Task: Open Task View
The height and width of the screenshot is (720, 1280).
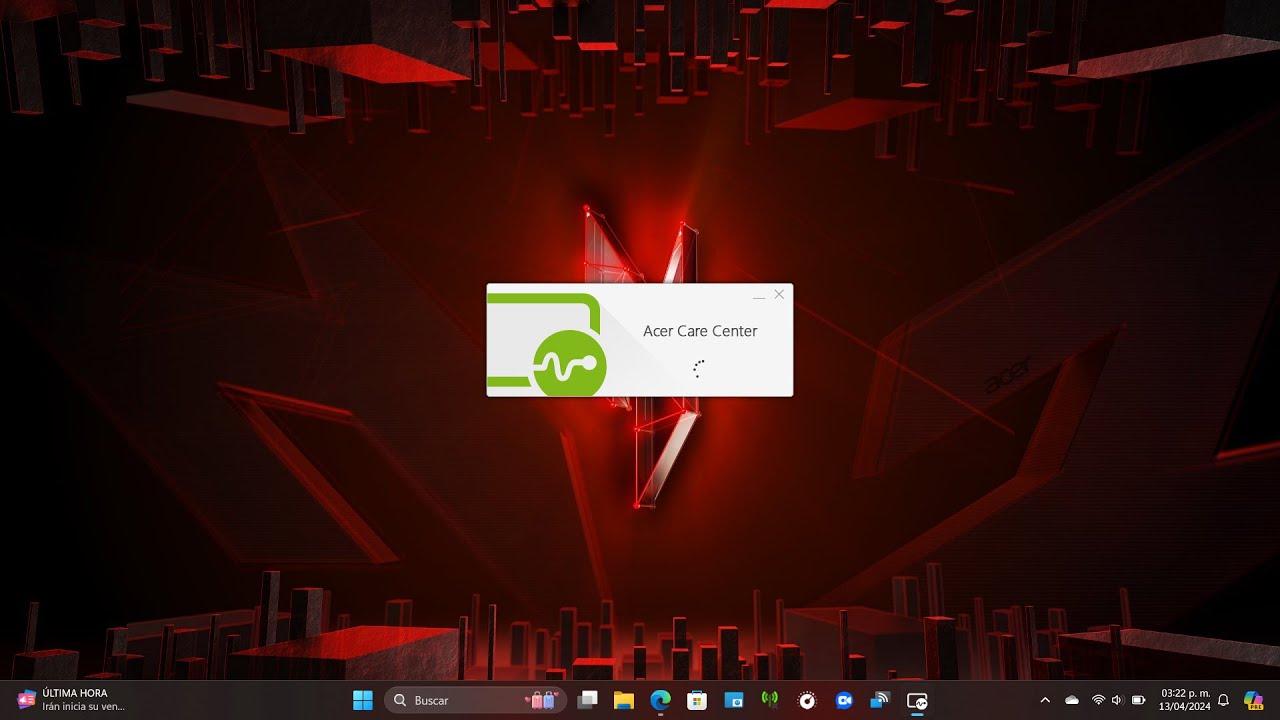Action: (x=588, y=700)
